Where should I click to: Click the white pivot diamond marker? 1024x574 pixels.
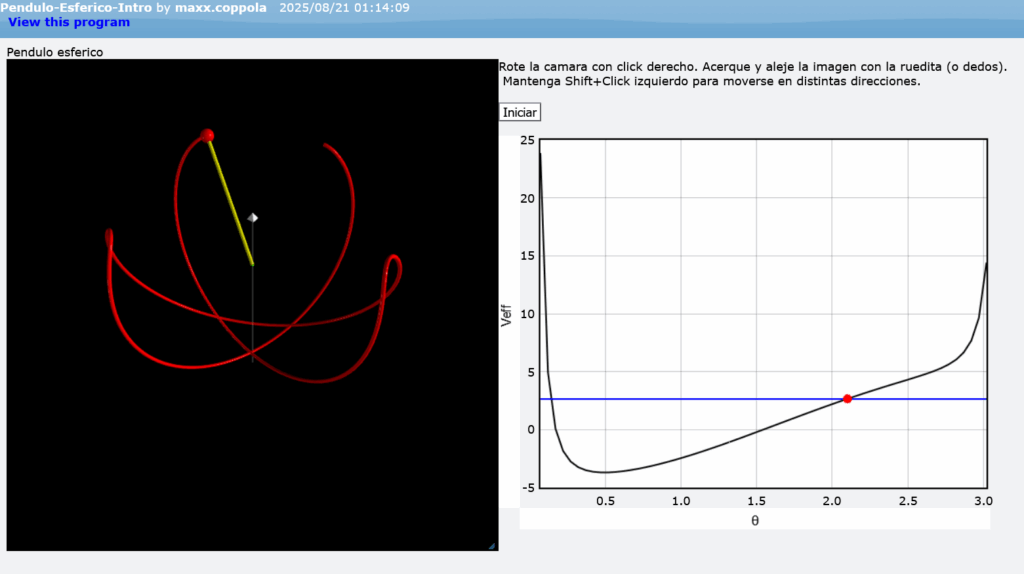click(x=253, y=217)
